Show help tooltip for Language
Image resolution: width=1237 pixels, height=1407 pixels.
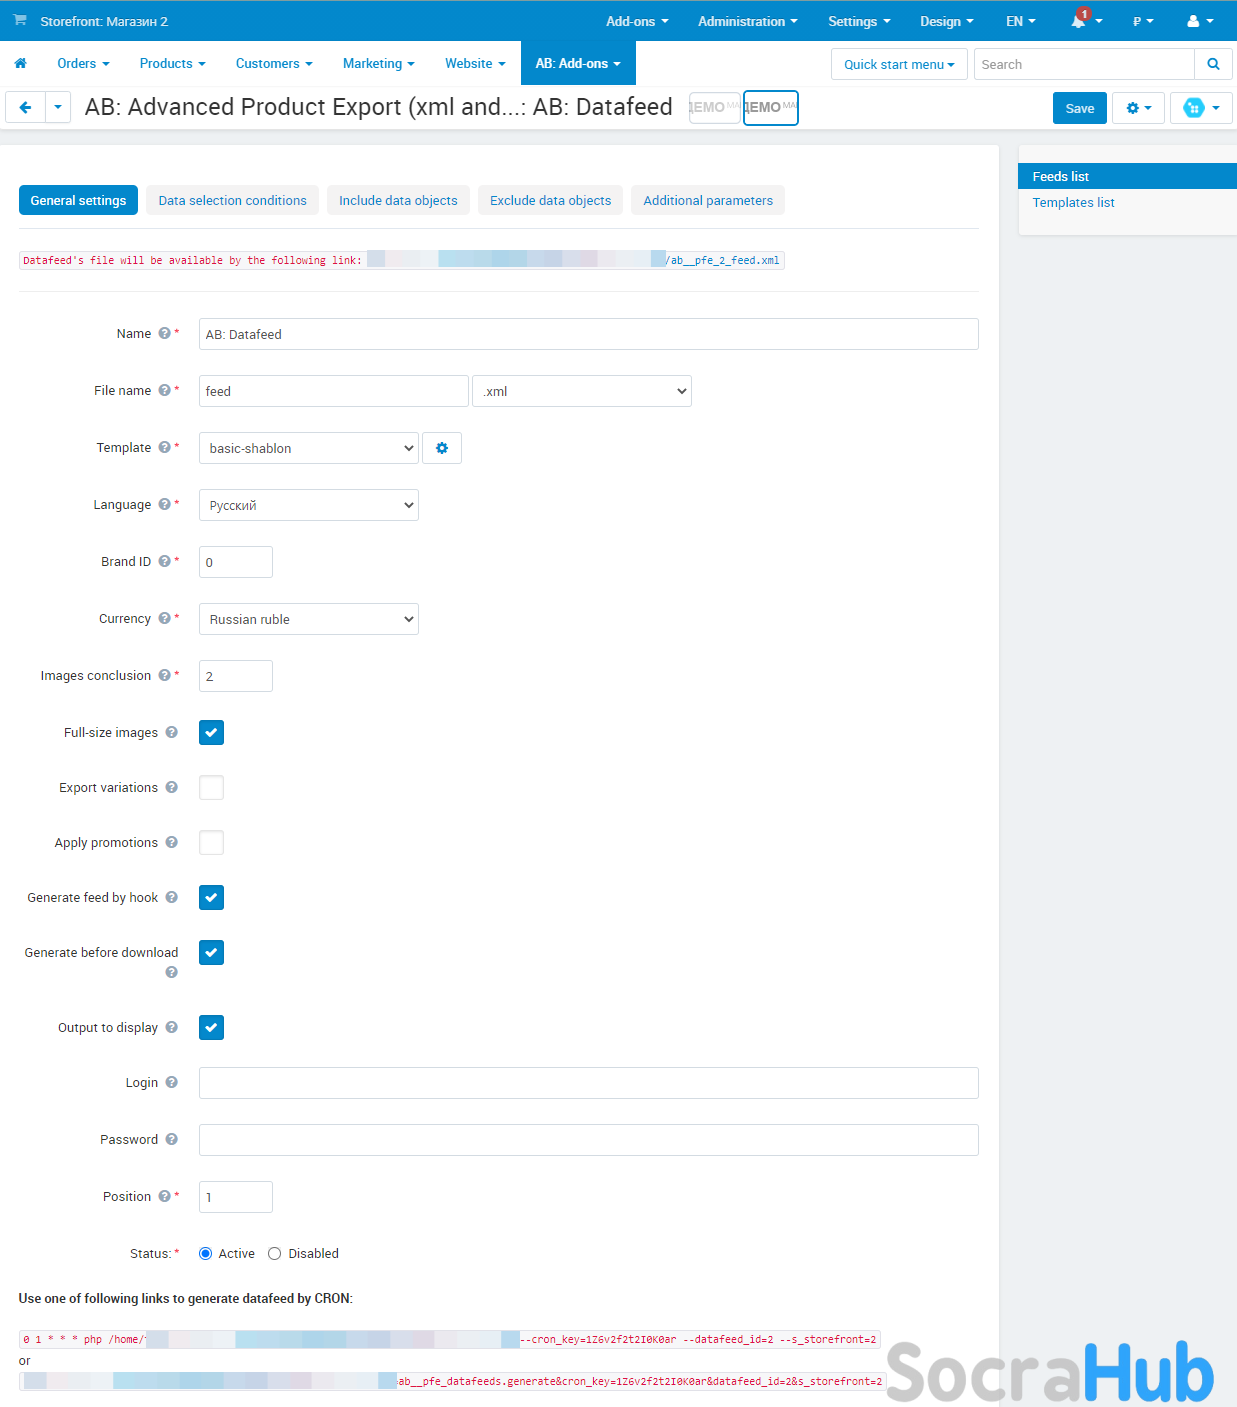click(164, 505)
